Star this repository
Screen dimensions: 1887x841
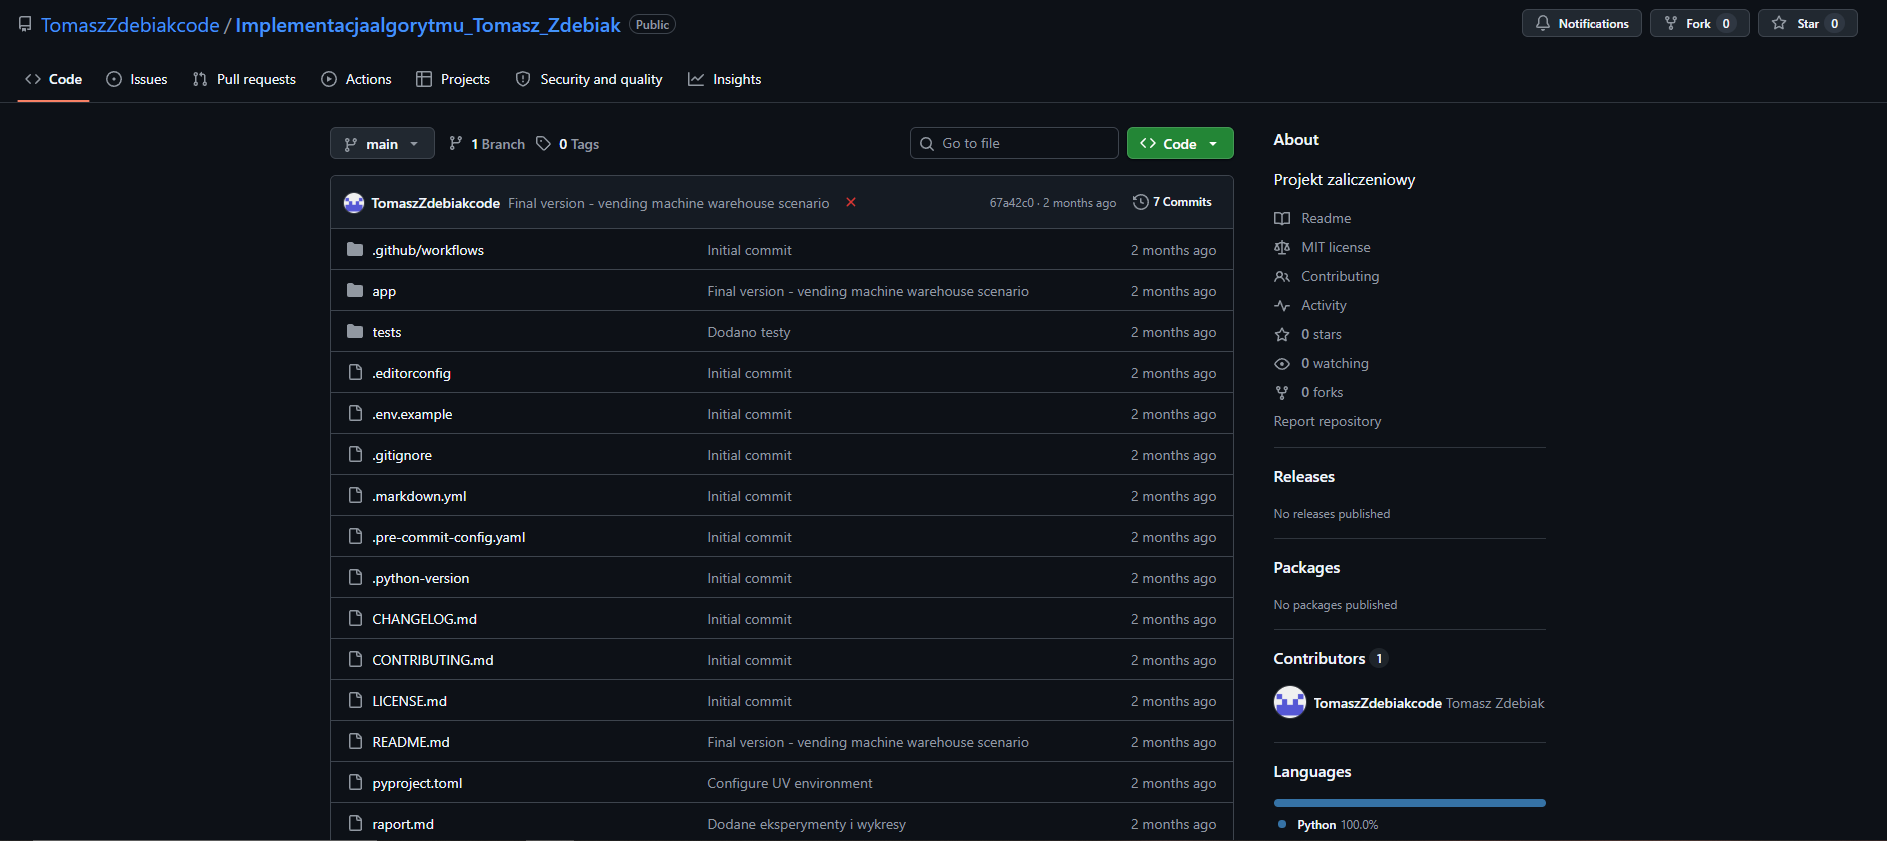pos(1807,23)
